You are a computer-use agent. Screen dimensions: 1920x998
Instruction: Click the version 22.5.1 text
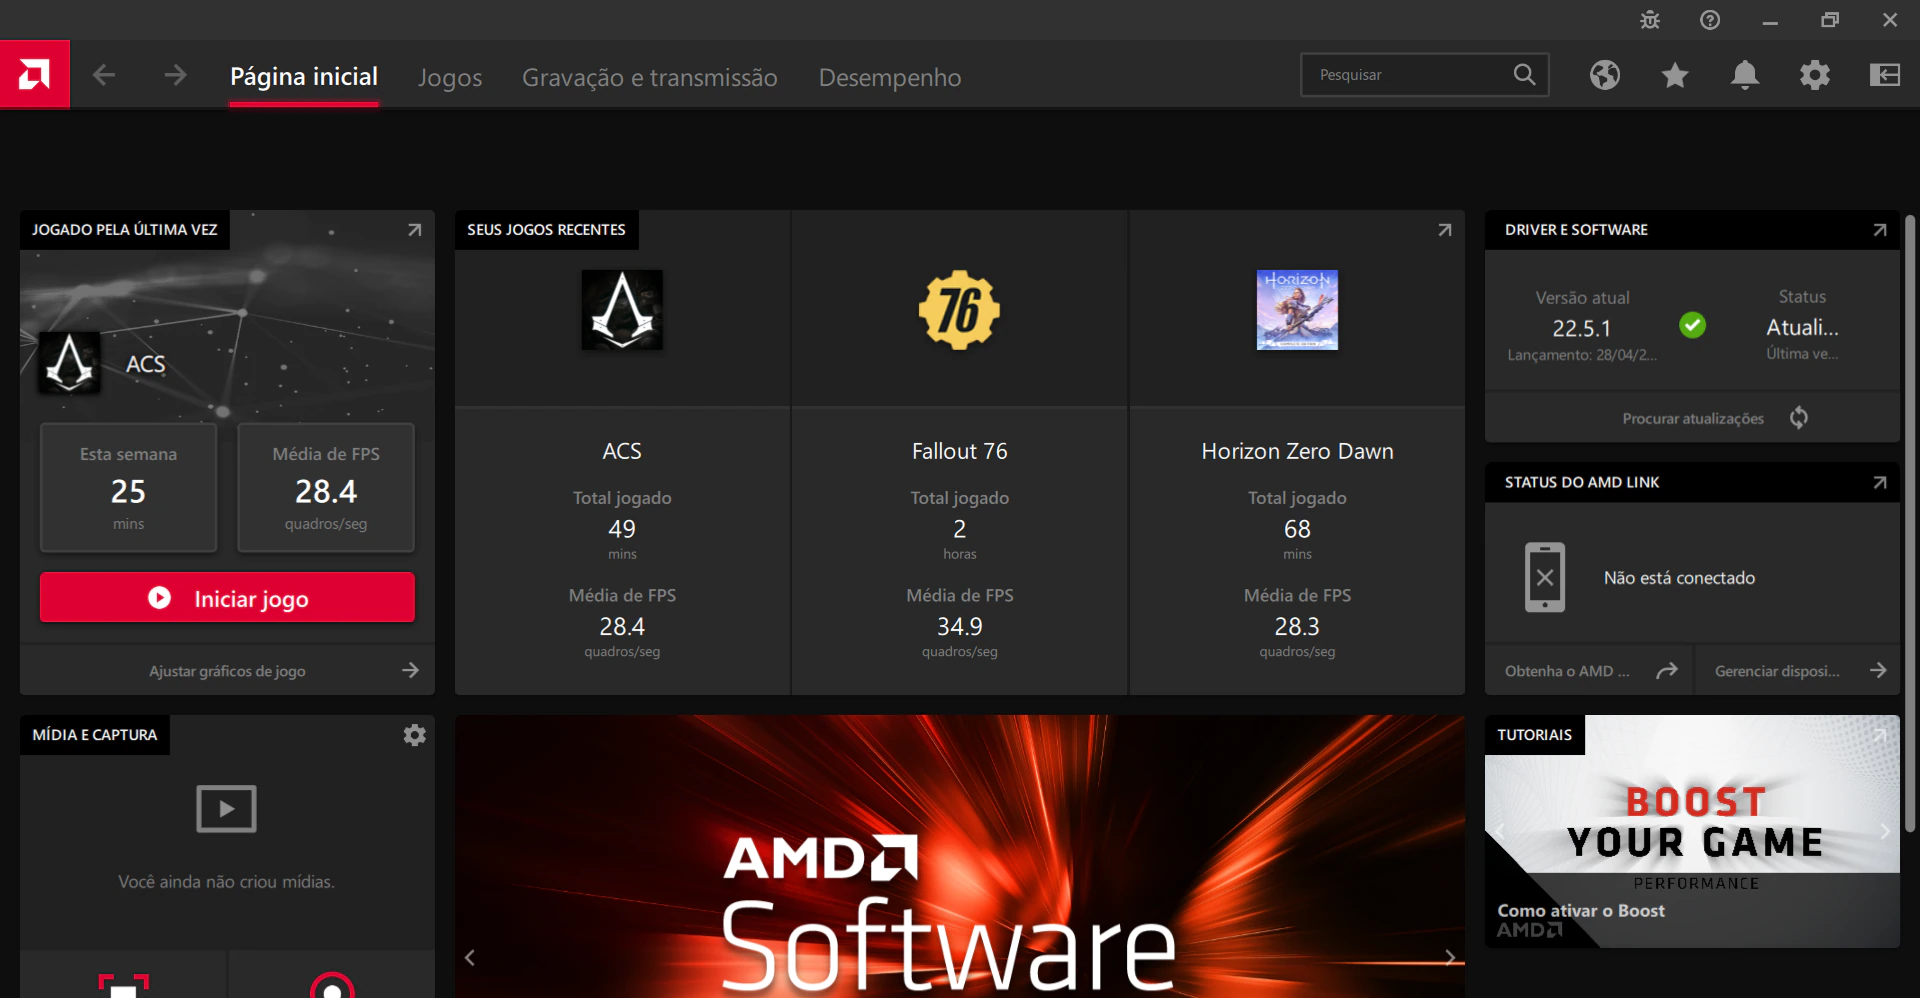(1581, 329)
